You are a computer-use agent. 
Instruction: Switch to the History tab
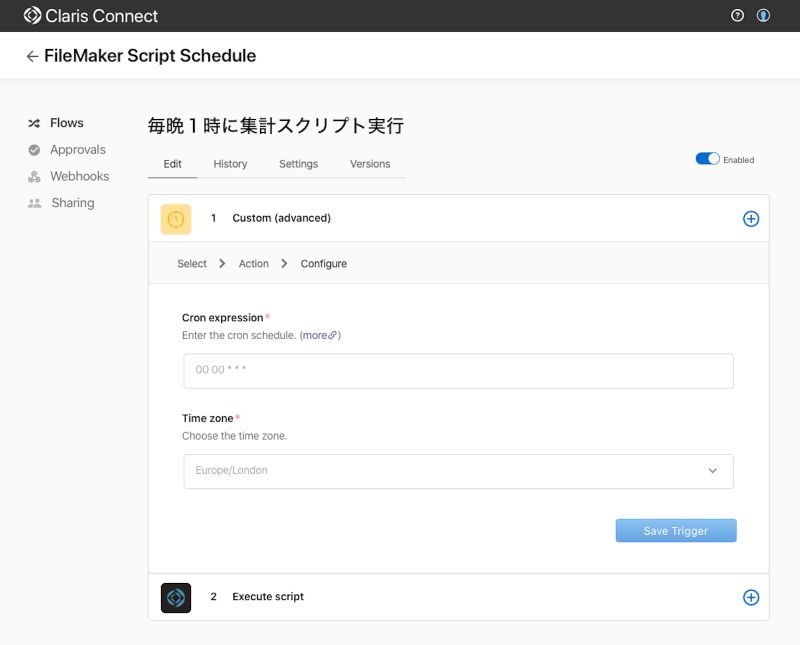coord(230,164)
